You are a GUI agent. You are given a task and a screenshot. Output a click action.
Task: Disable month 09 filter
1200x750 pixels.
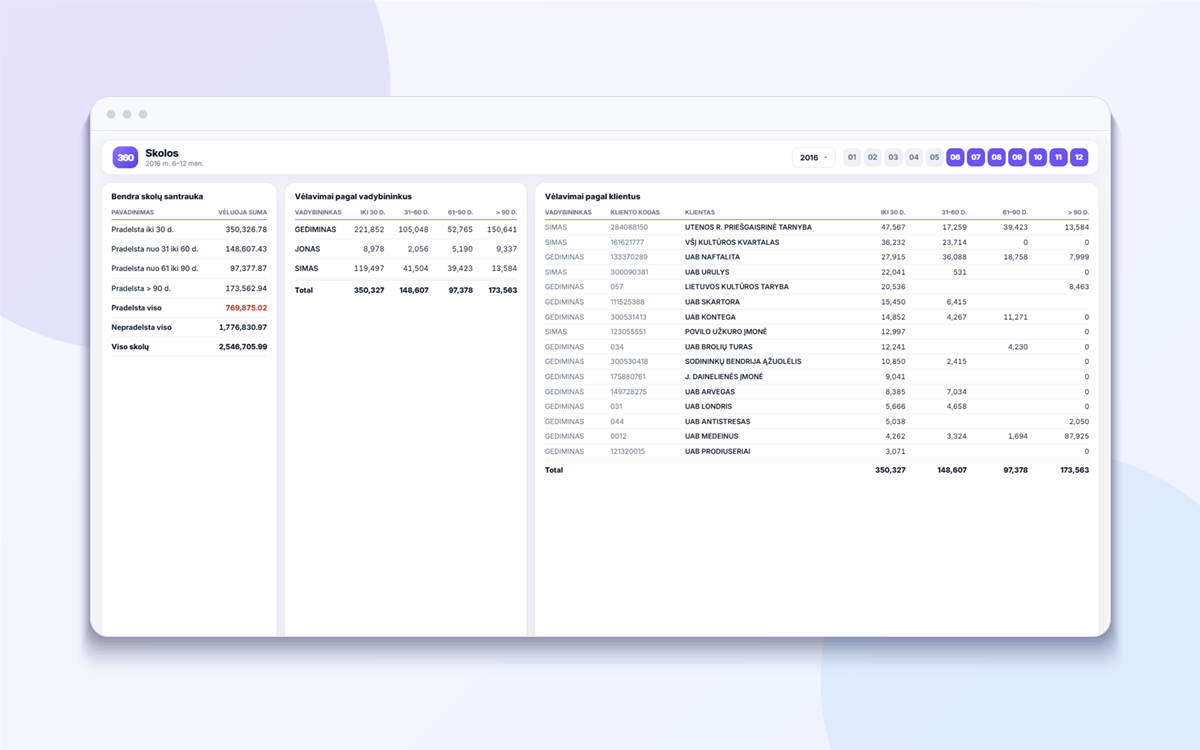pos(1017,157)
